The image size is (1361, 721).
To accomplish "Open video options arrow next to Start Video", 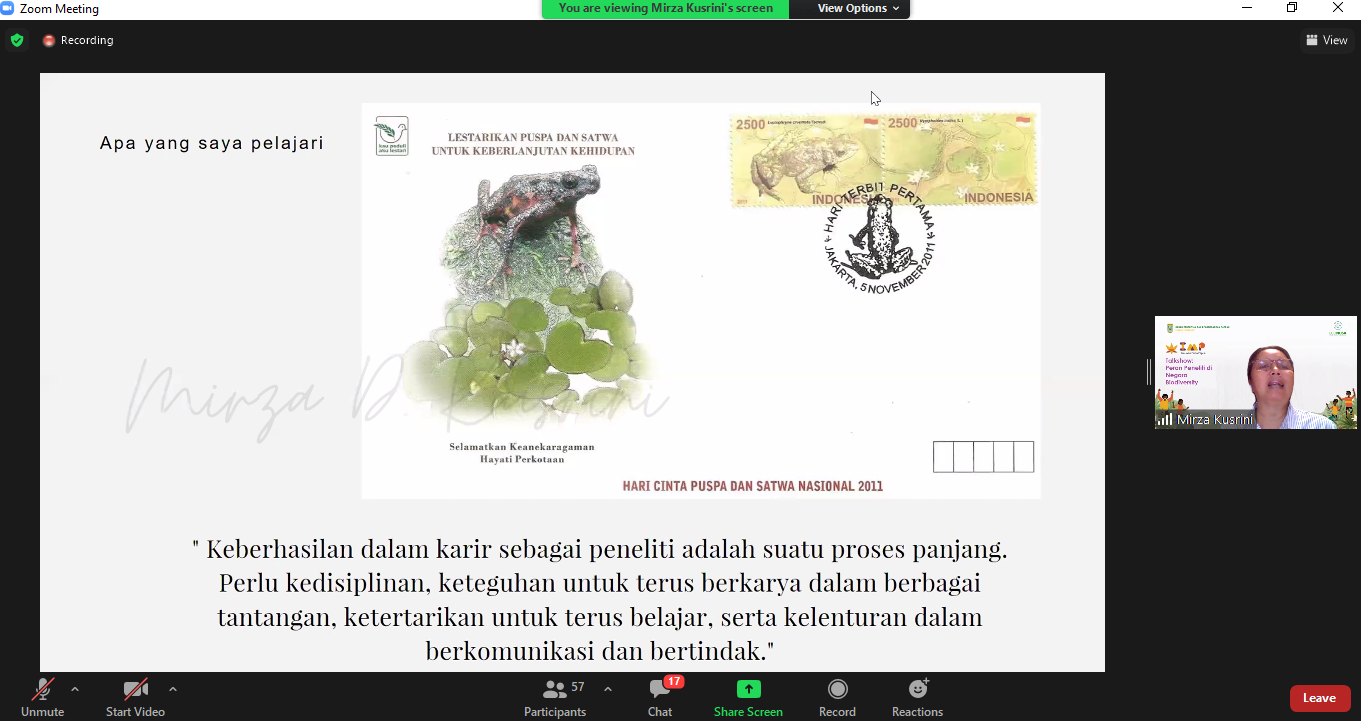I will tap(173, 689).
